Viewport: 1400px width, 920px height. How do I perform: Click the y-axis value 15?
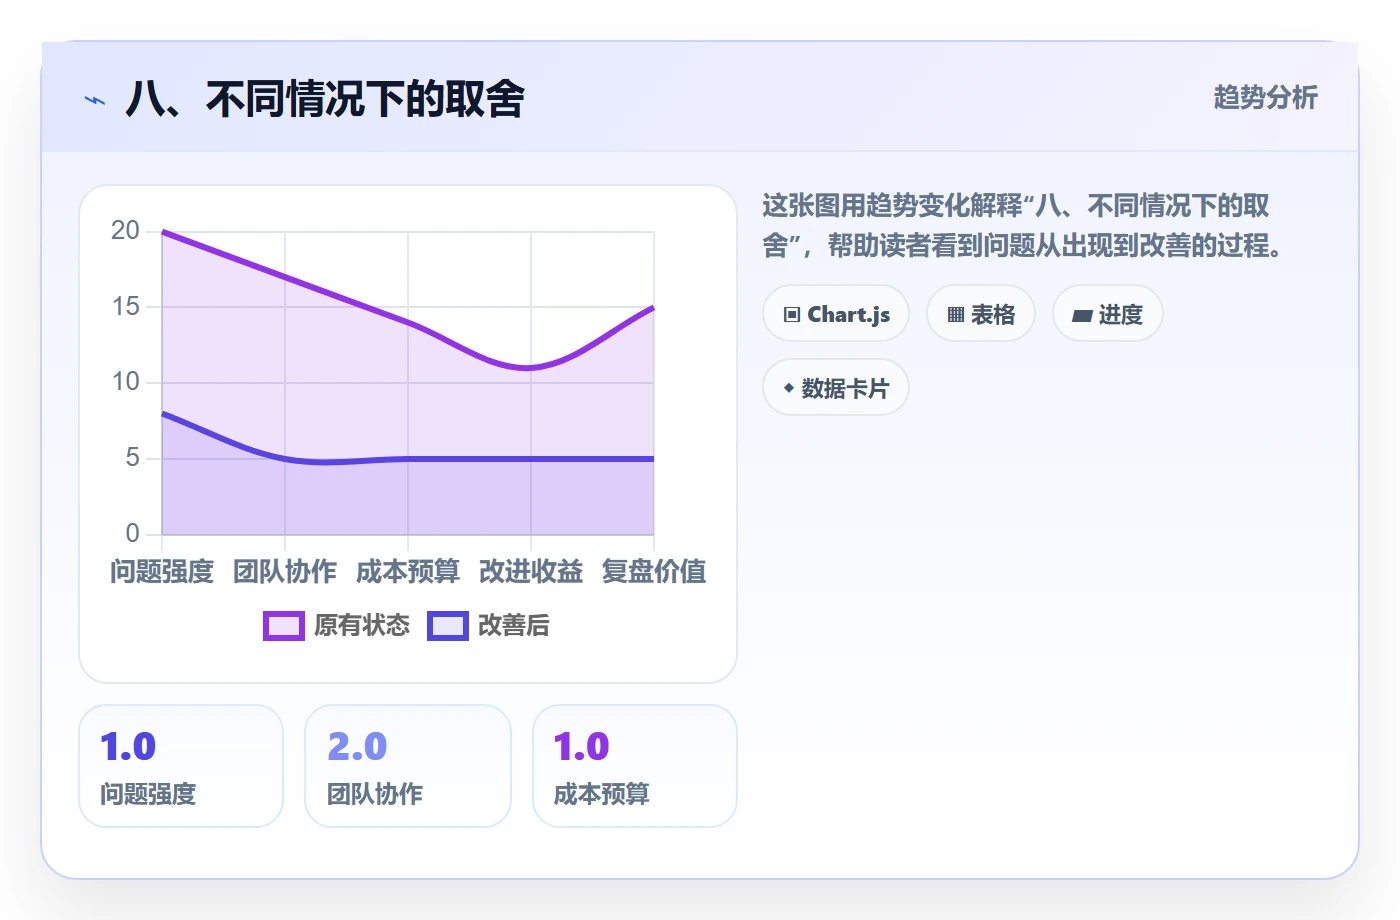126,307
